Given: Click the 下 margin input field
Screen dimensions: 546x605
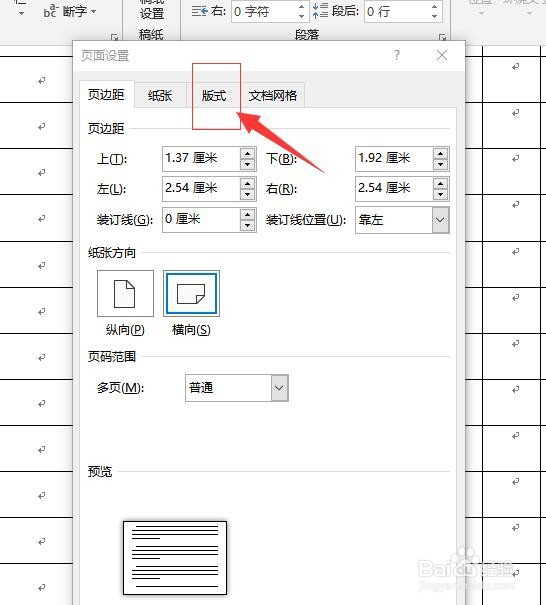Looking at the screenshot, I should (394, 159).
